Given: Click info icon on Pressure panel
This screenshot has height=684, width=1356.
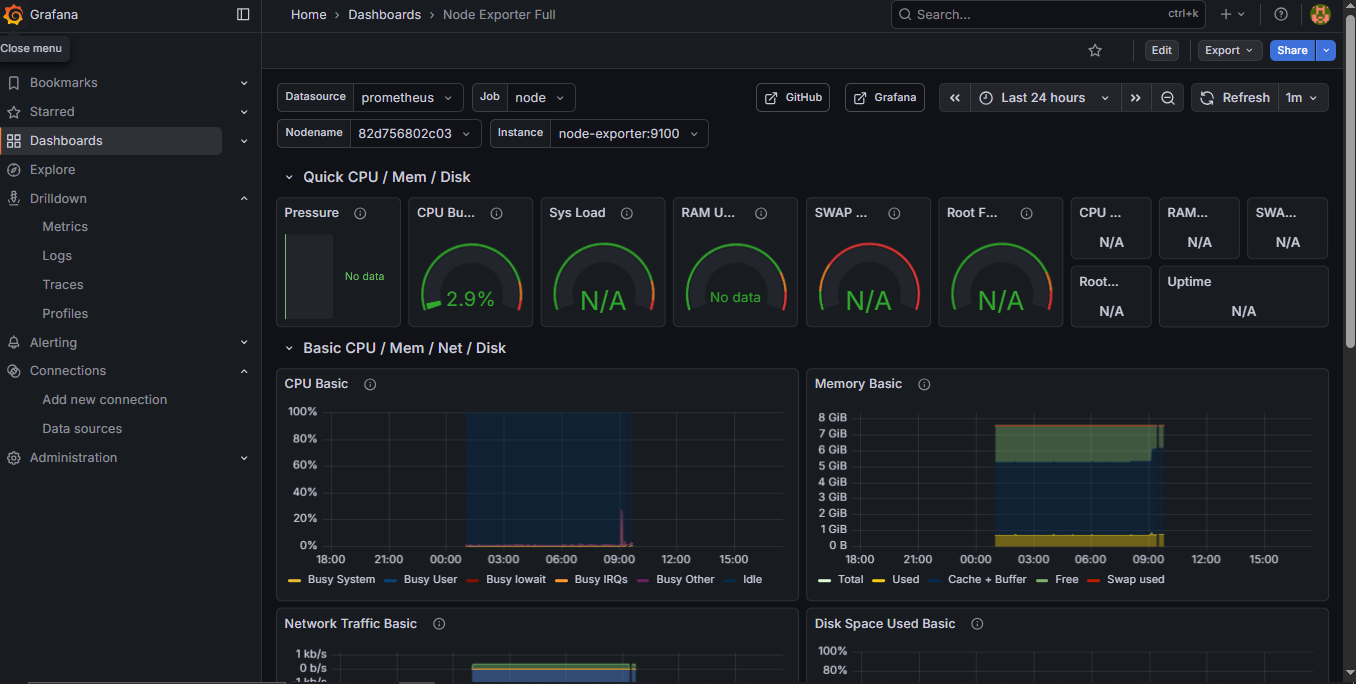Looking at the screenshot, I should [x=360, y=213].
